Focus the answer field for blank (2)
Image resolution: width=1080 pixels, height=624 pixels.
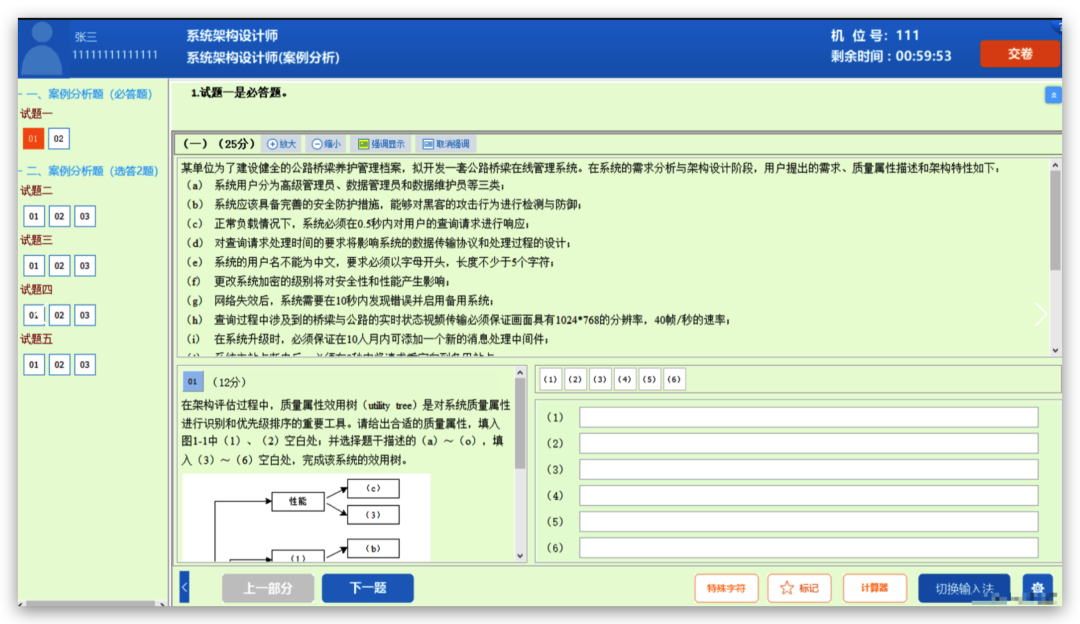point(809,444)
